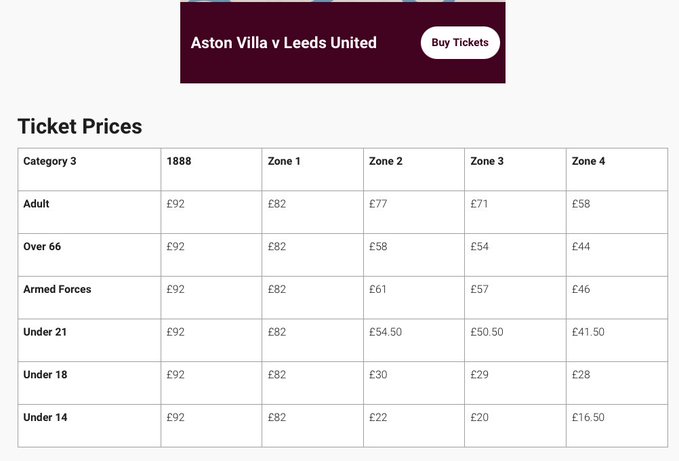The image size is (679, 461).
Task: Select the Under 18 row label
Action: [x=45, y=374]
